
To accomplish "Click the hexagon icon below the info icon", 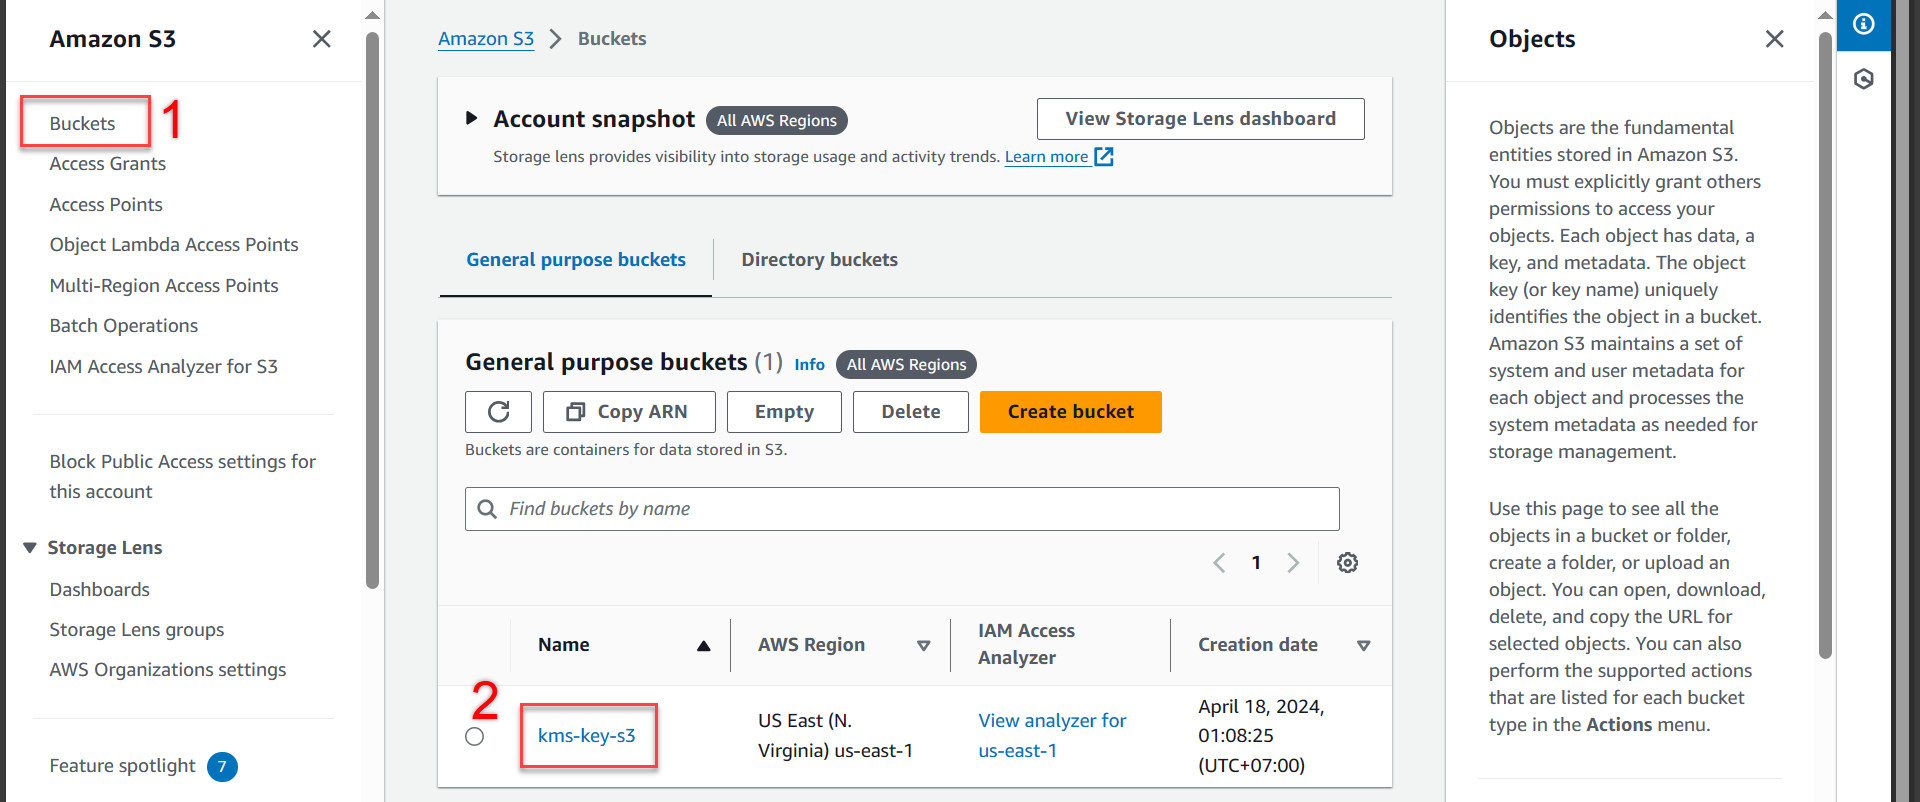I will click(1864, 79).
